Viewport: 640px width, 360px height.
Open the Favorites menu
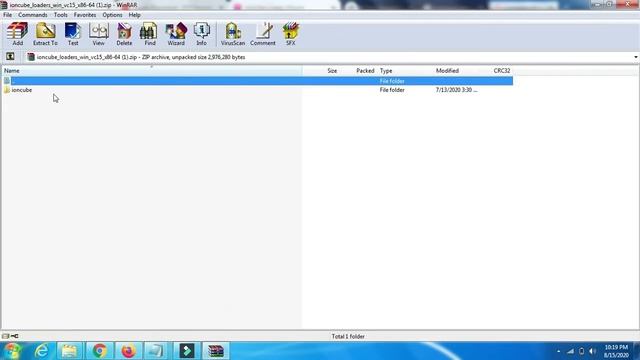pos(85,15)
